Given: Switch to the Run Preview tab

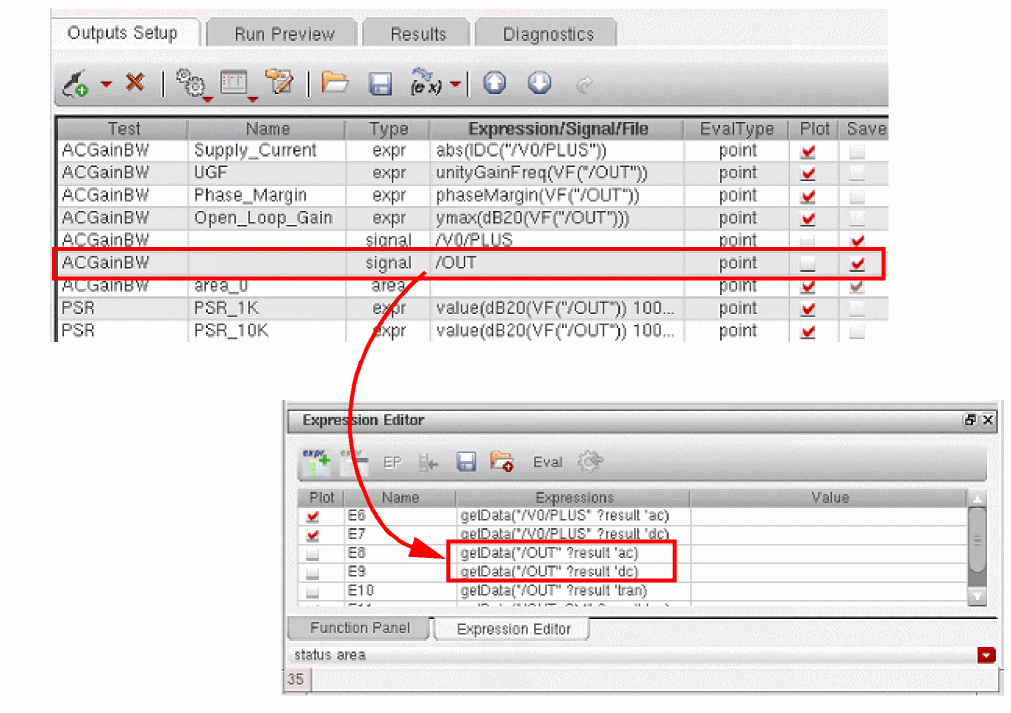Looking at the screenshot, I should tap(284, 34).
